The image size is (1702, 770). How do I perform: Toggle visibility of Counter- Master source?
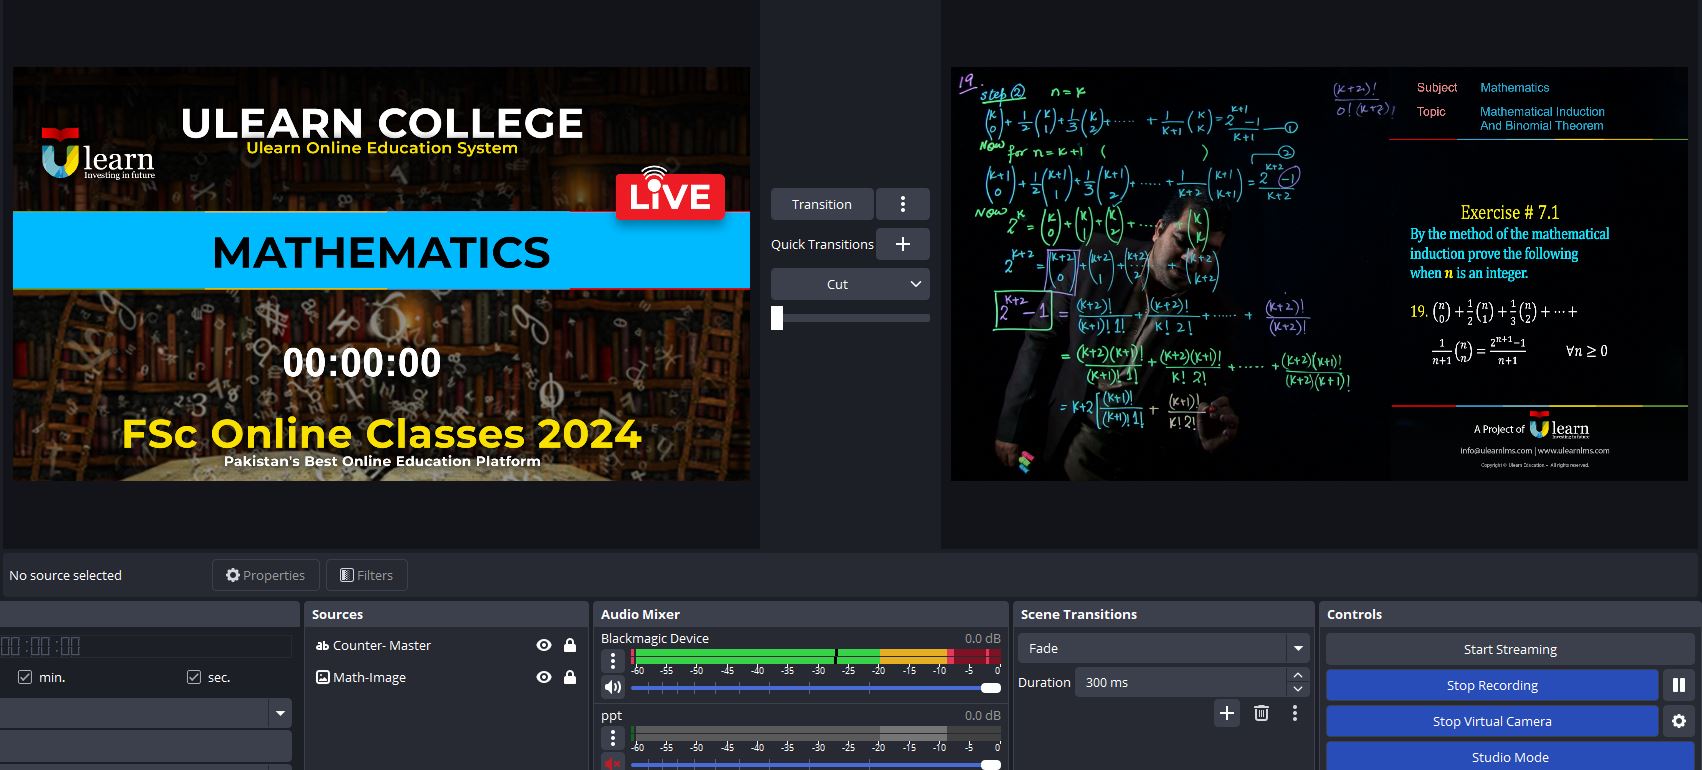(544, 646)
